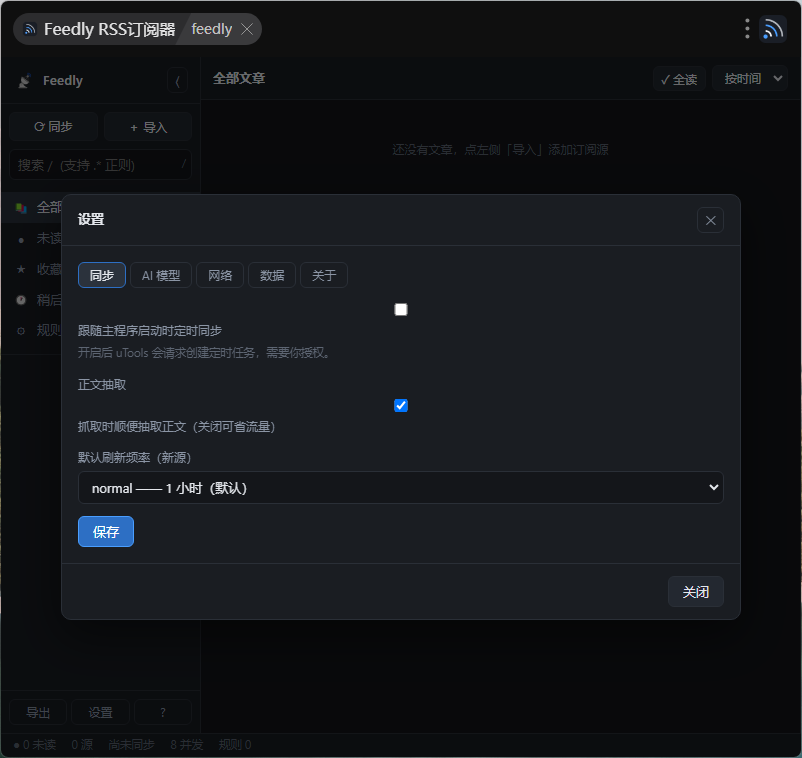Screen dimensions: 802x758
Task: Click the 导出 button at sidebar bottom
Action: (x=38, y=712)
